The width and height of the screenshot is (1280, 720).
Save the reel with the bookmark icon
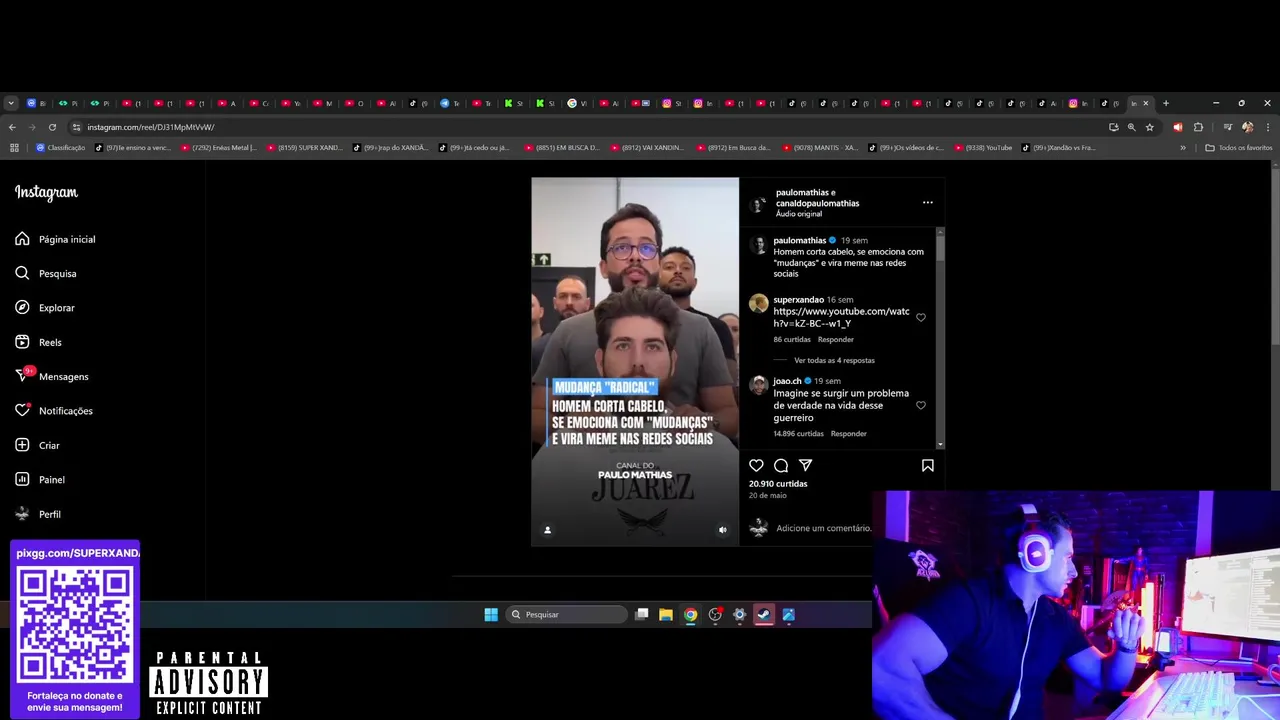coord(928,465)
